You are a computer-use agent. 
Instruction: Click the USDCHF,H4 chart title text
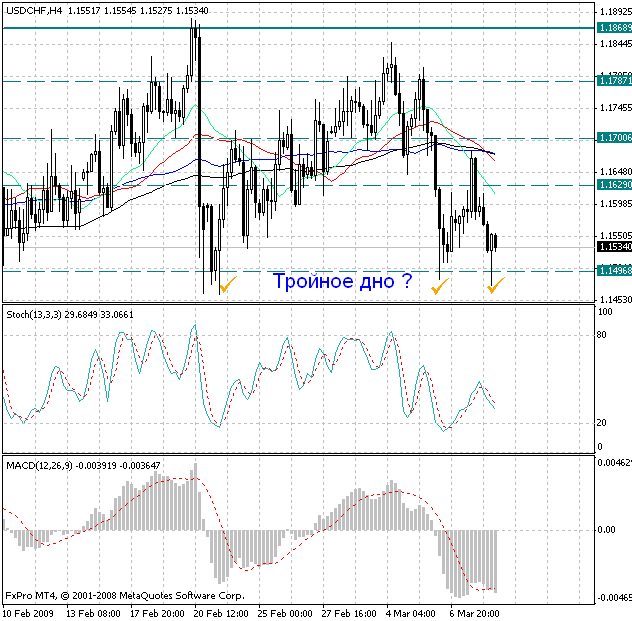[34, 11]
